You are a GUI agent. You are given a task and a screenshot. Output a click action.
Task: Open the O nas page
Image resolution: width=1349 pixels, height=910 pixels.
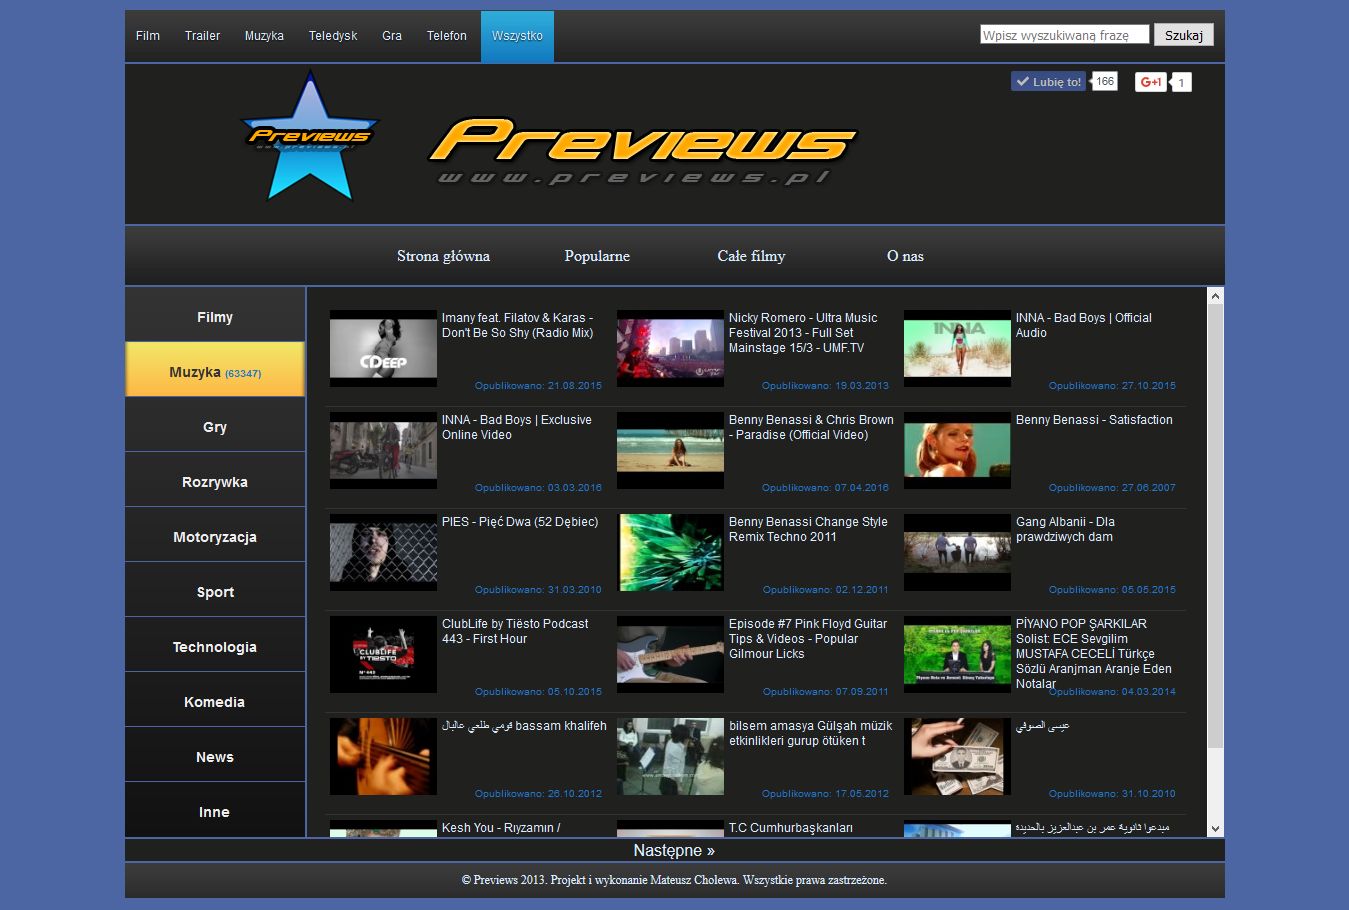(x=905, y=256)
